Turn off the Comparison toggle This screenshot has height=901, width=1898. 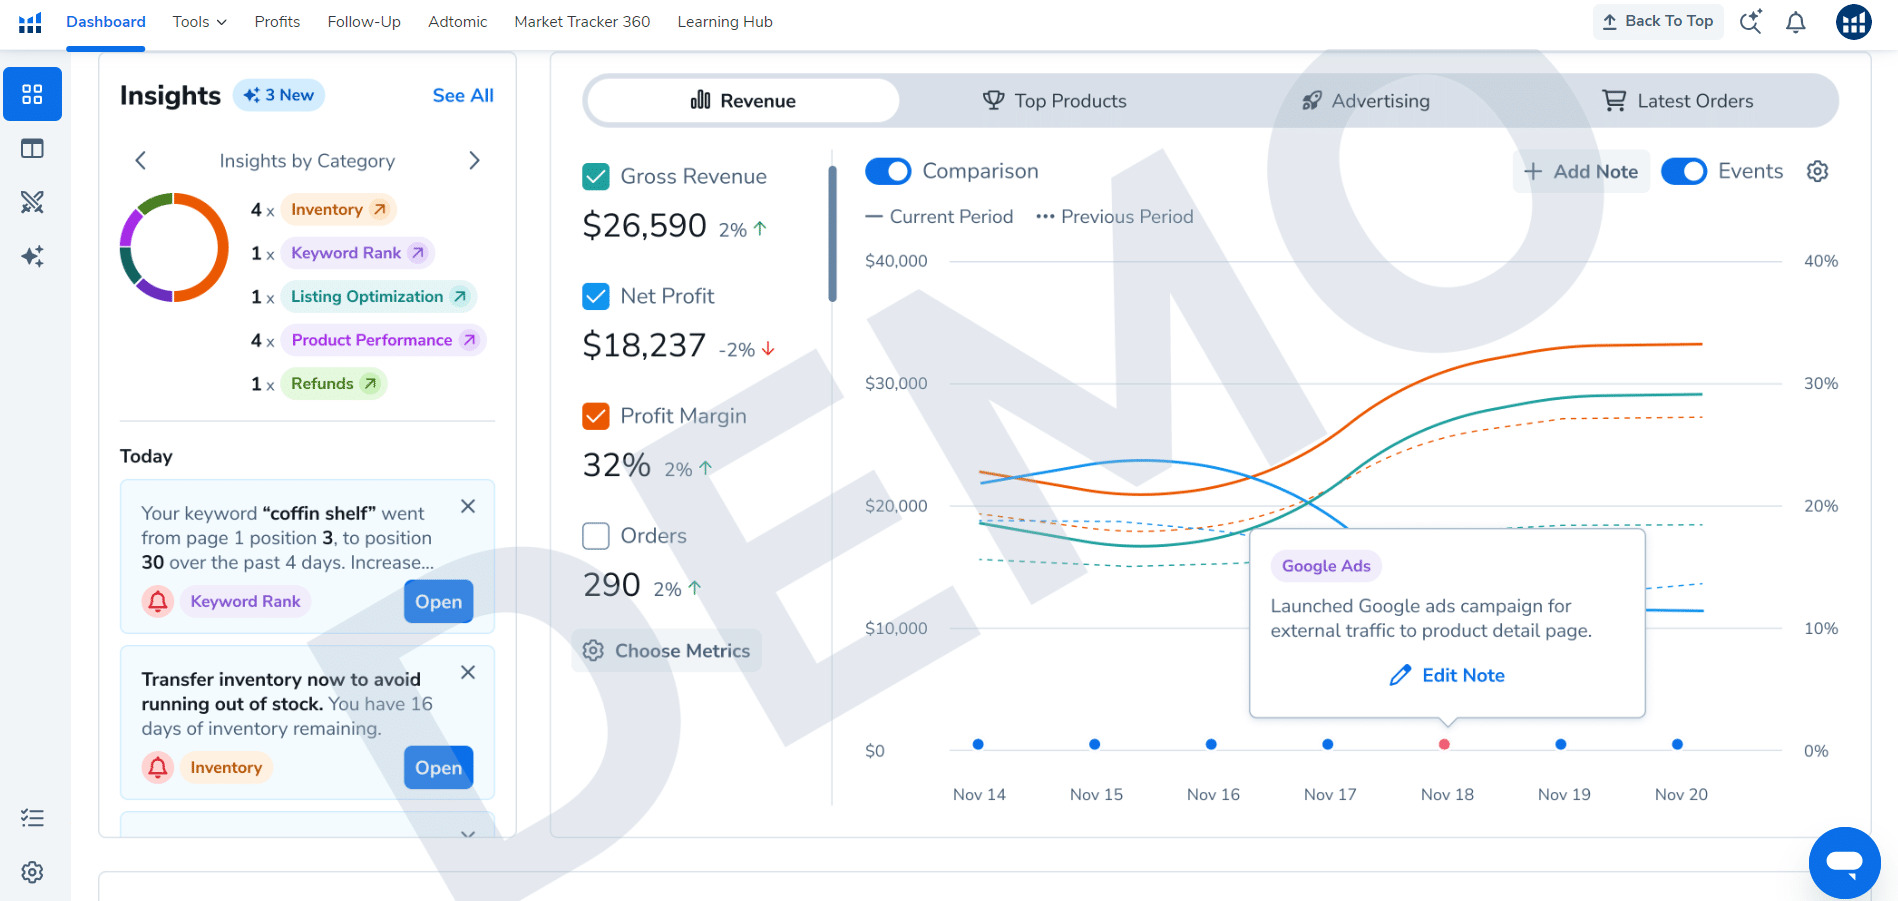tap(888, 171)
